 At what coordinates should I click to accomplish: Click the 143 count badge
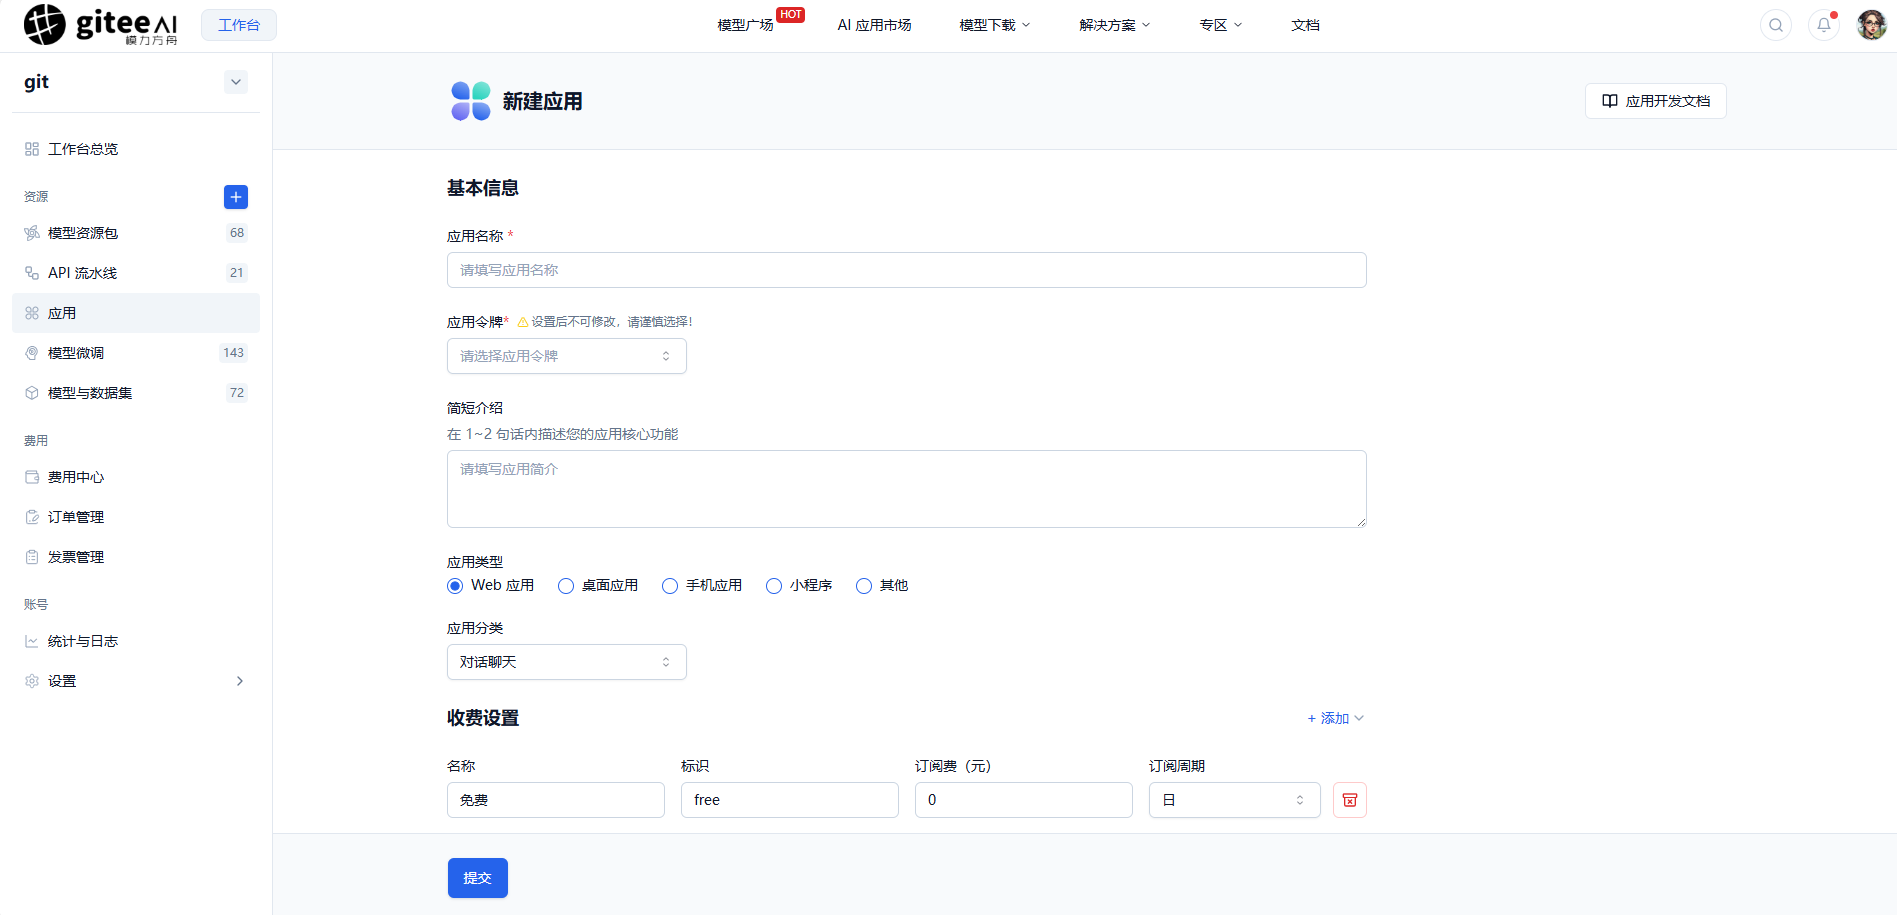(234, 353)
